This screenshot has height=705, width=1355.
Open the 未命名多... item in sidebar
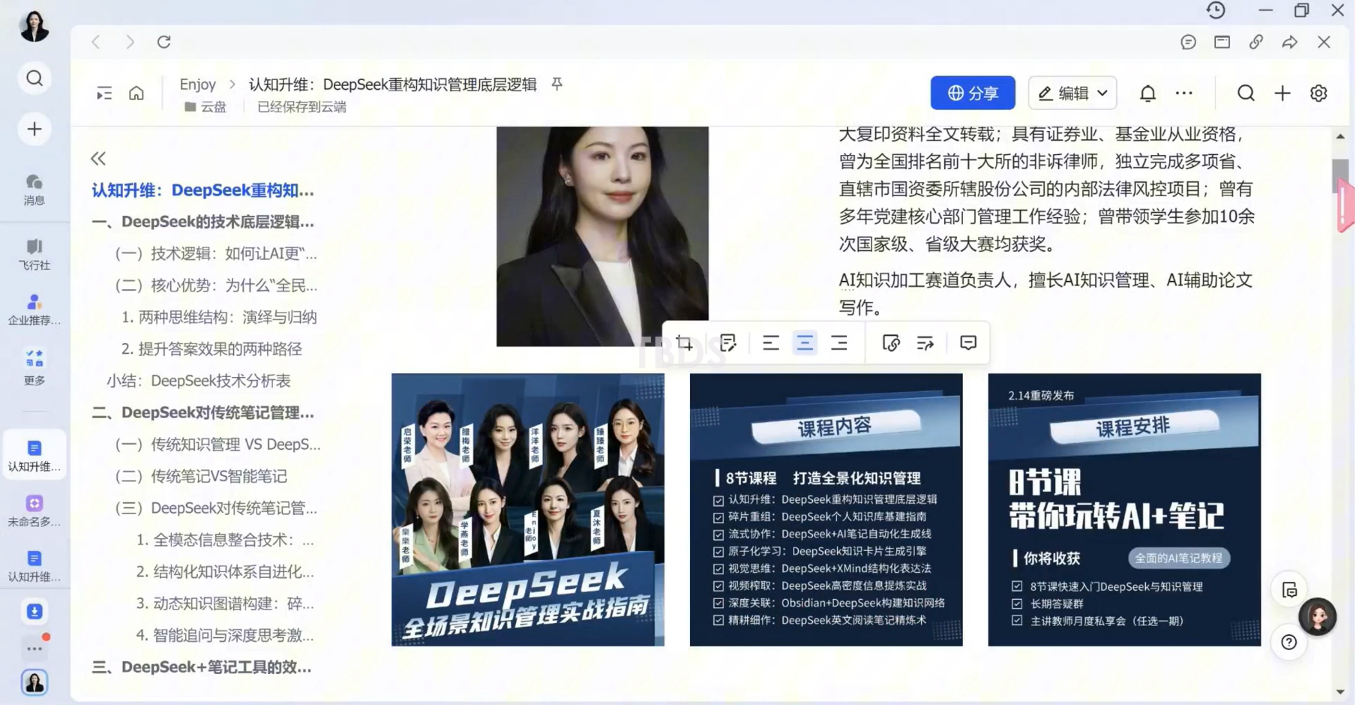(x=34, y=511)
